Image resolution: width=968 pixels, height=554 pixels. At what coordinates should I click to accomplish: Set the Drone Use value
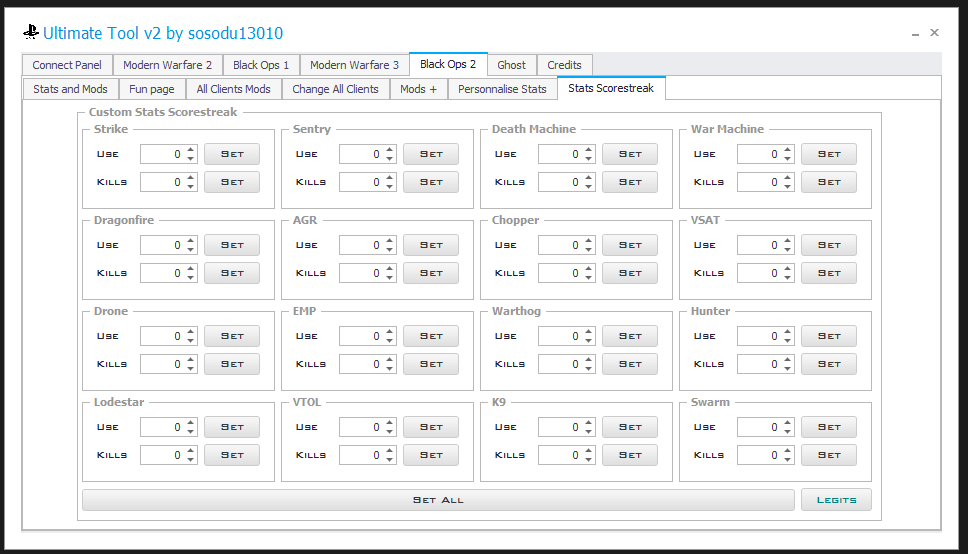[x=232, y=336]
